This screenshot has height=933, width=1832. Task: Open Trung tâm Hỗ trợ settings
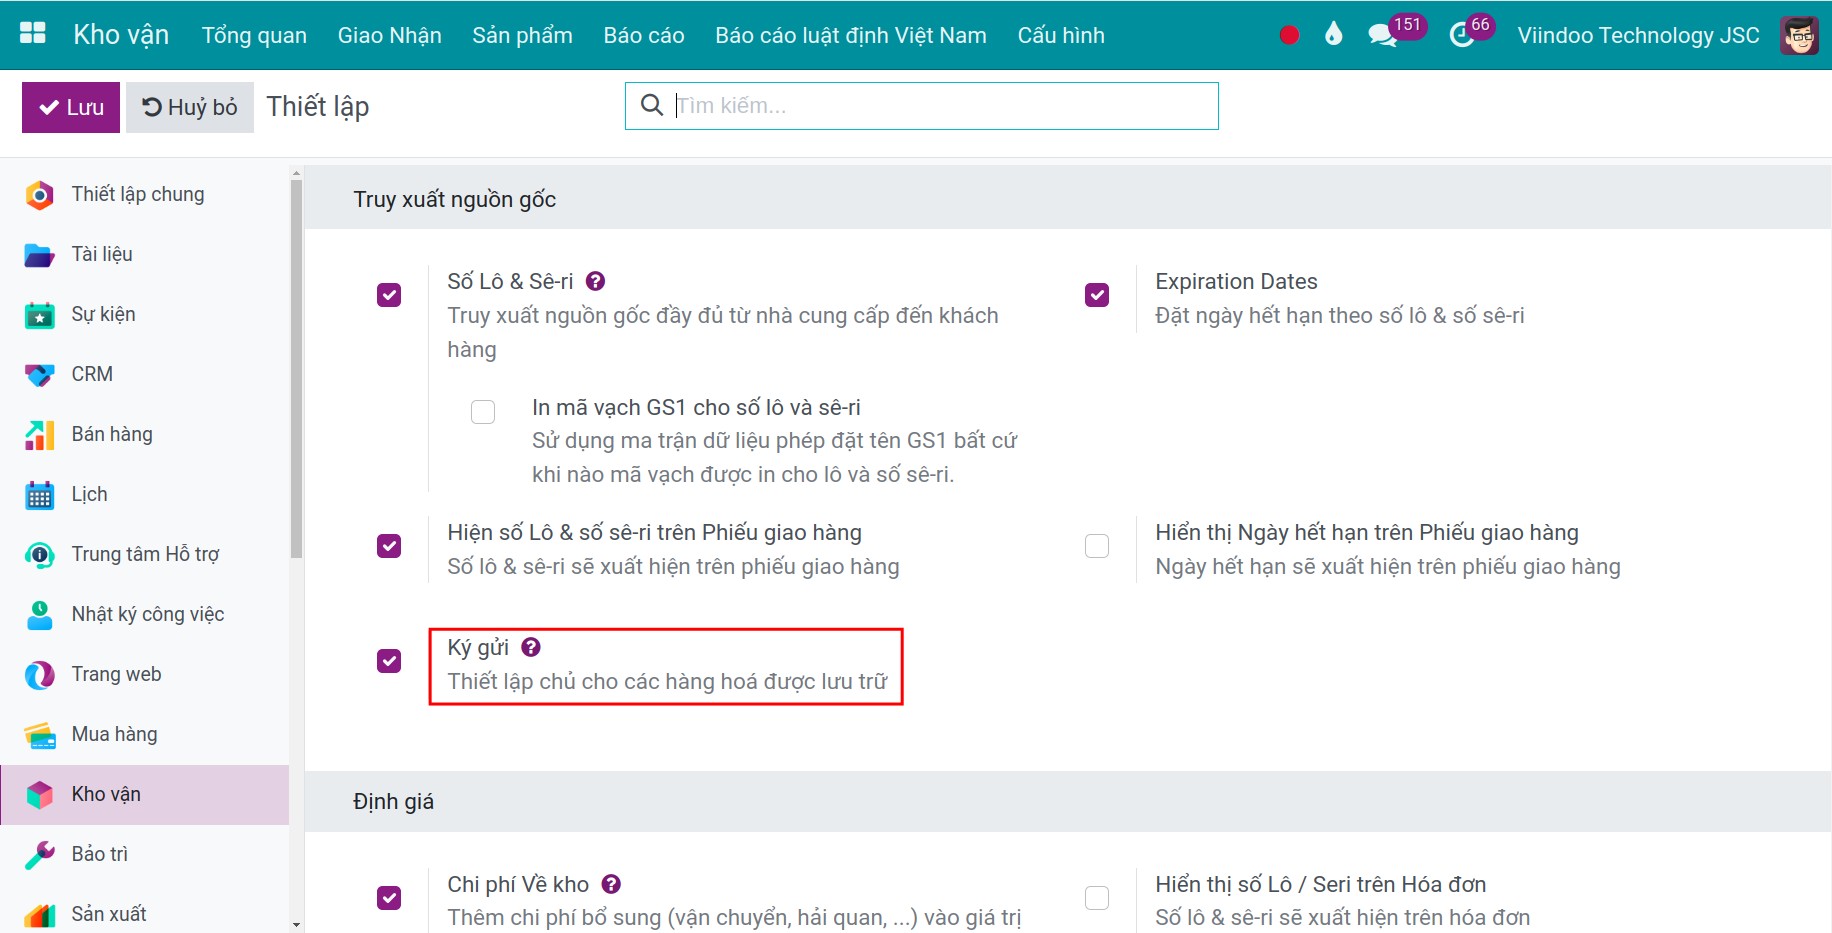145,554
